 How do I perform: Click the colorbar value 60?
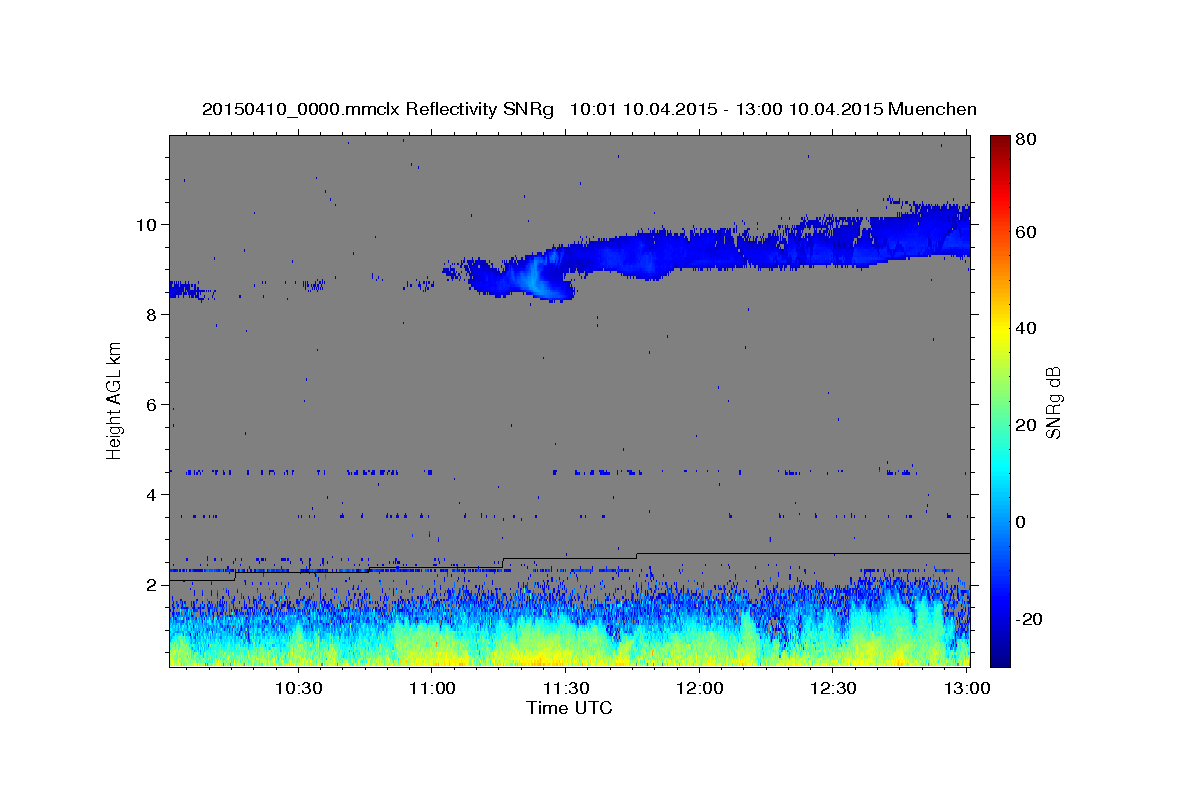pyautogui.click(x=1026, y=232)
